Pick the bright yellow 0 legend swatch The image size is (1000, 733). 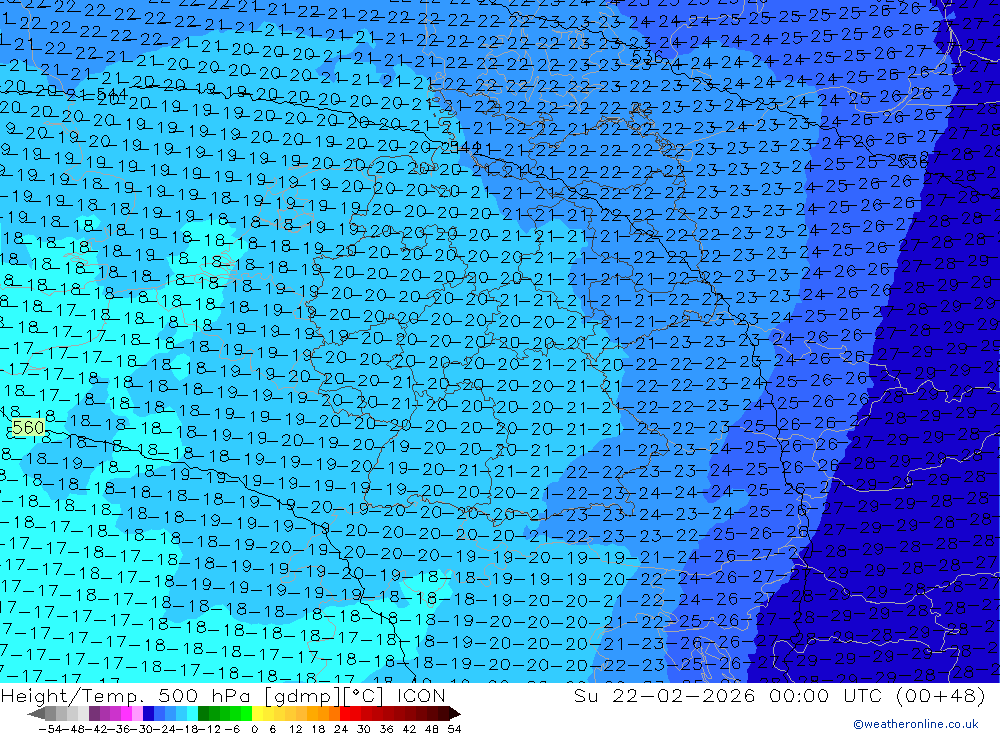click(x=258, y=713)
